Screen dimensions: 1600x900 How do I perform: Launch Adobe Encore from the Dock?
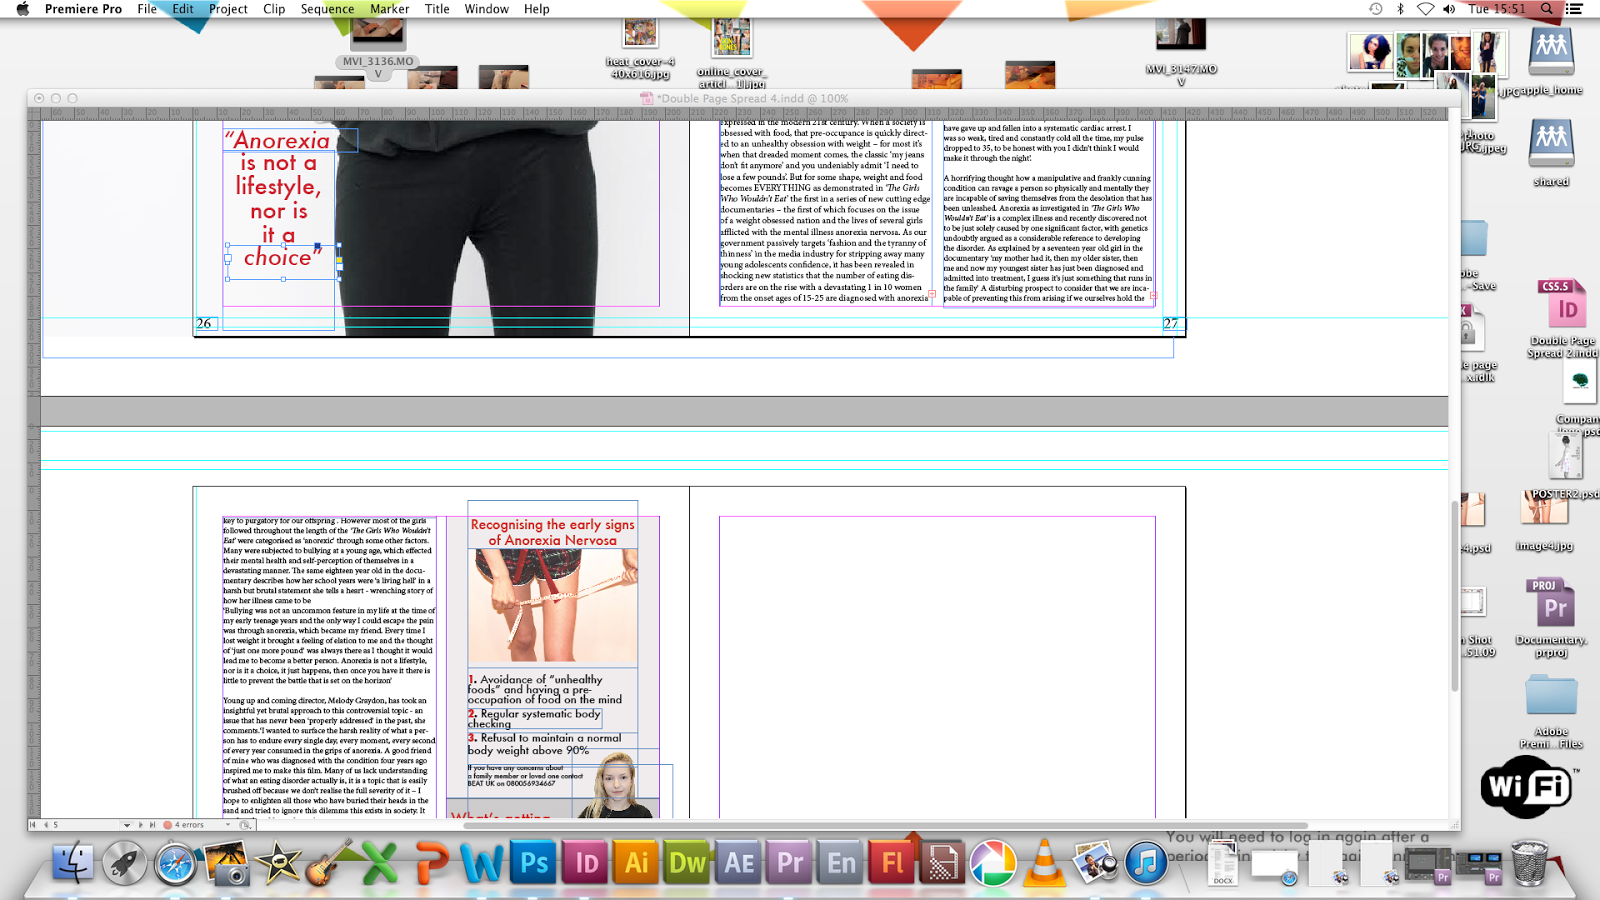point(842,860)
